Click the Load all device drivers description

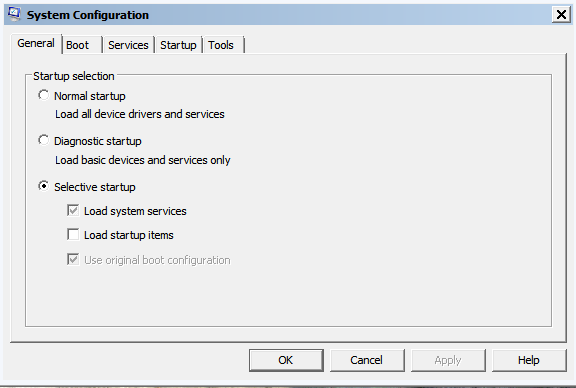point(140,114)
